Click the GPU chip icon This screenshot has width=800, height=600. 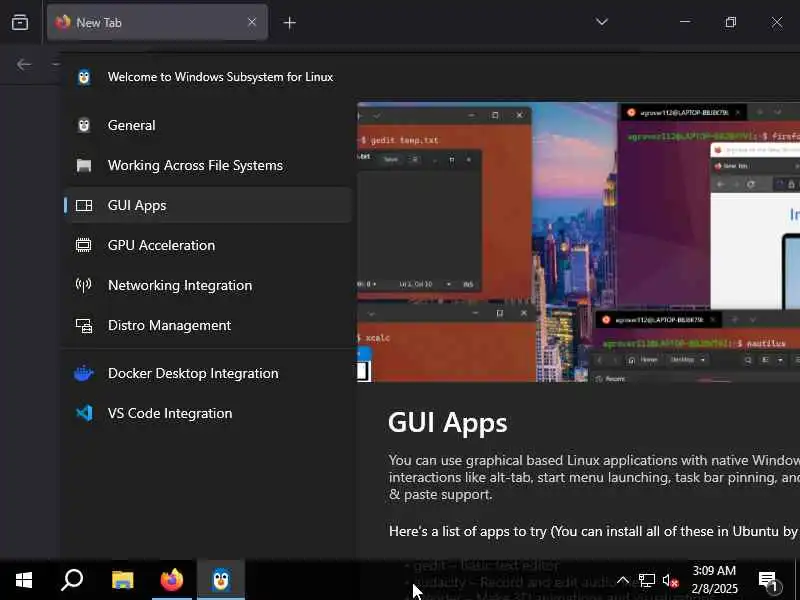84,245
